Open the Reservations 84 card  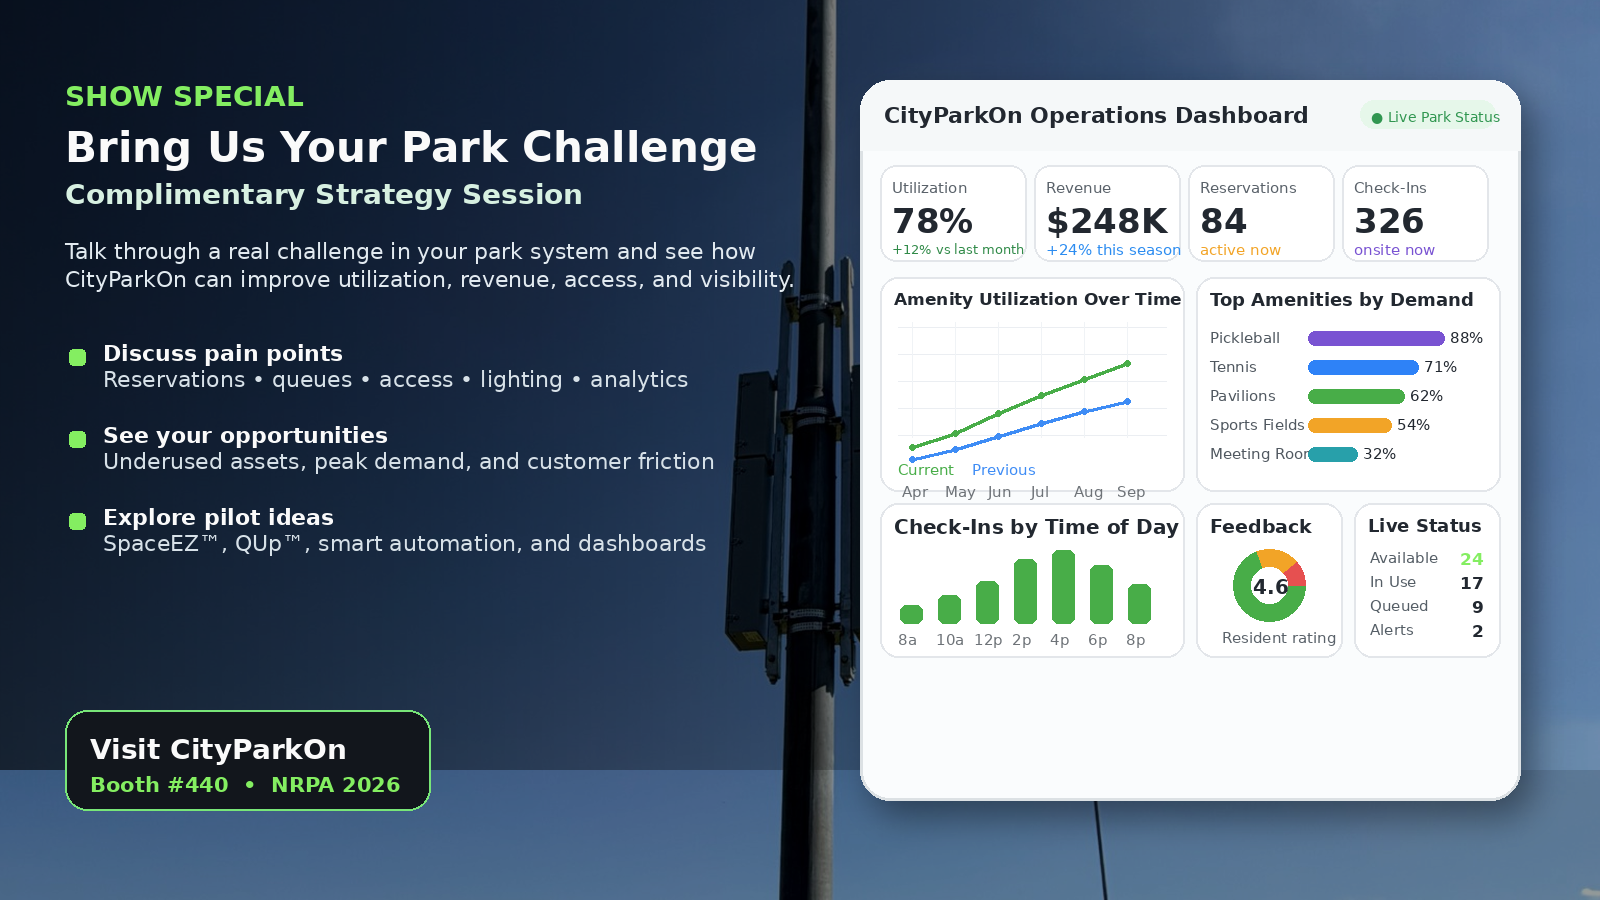coord(1261,213)
